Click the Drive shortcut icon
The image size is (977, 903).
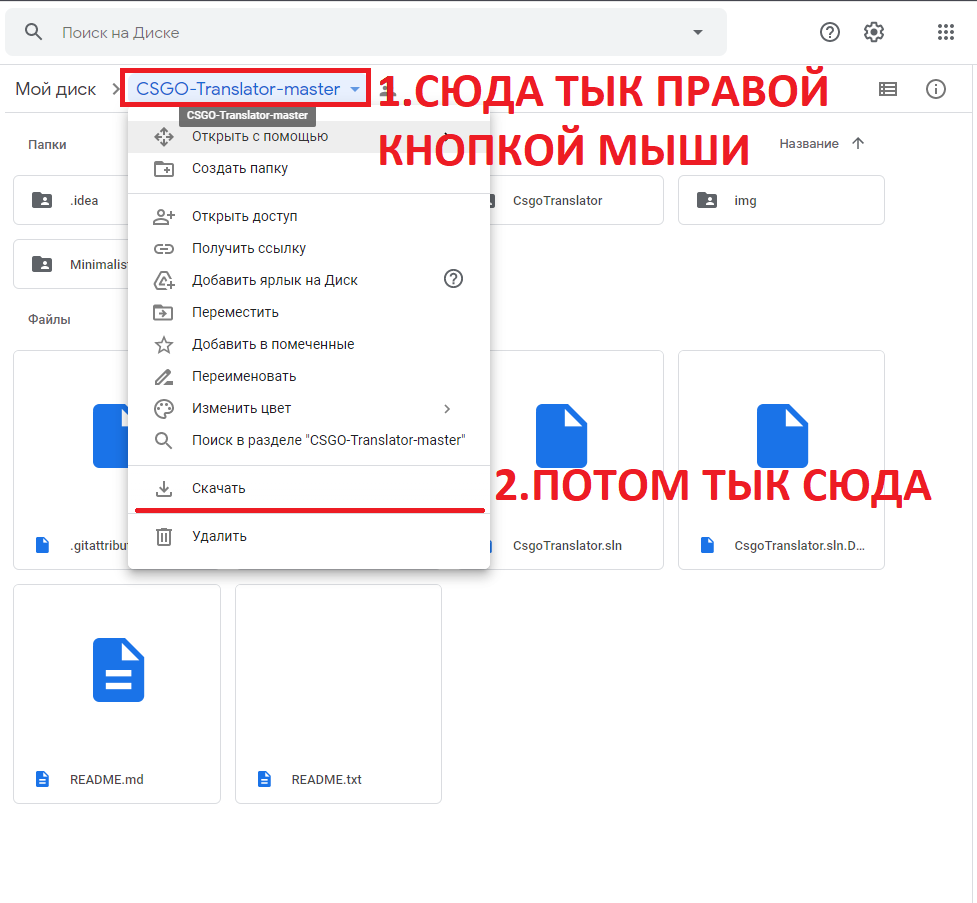click(164, 280)
